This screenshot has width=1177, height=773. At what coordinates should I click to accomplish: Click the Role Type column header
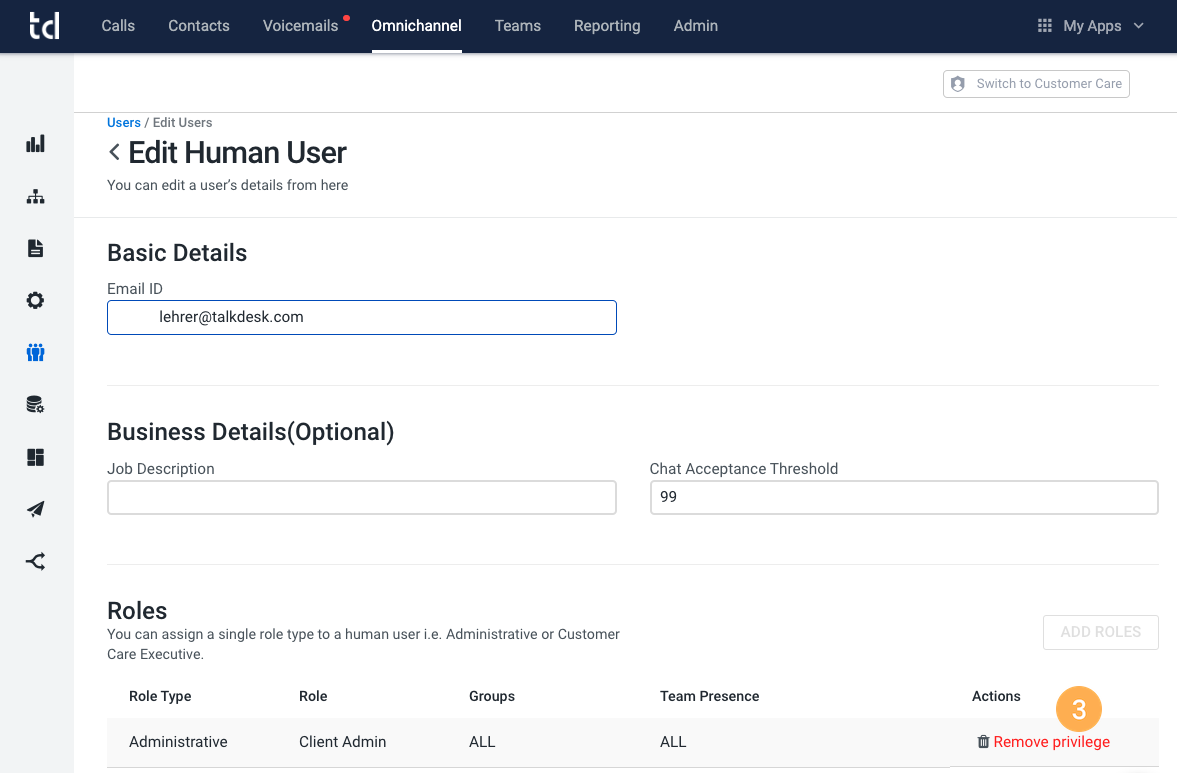point(160,696)
